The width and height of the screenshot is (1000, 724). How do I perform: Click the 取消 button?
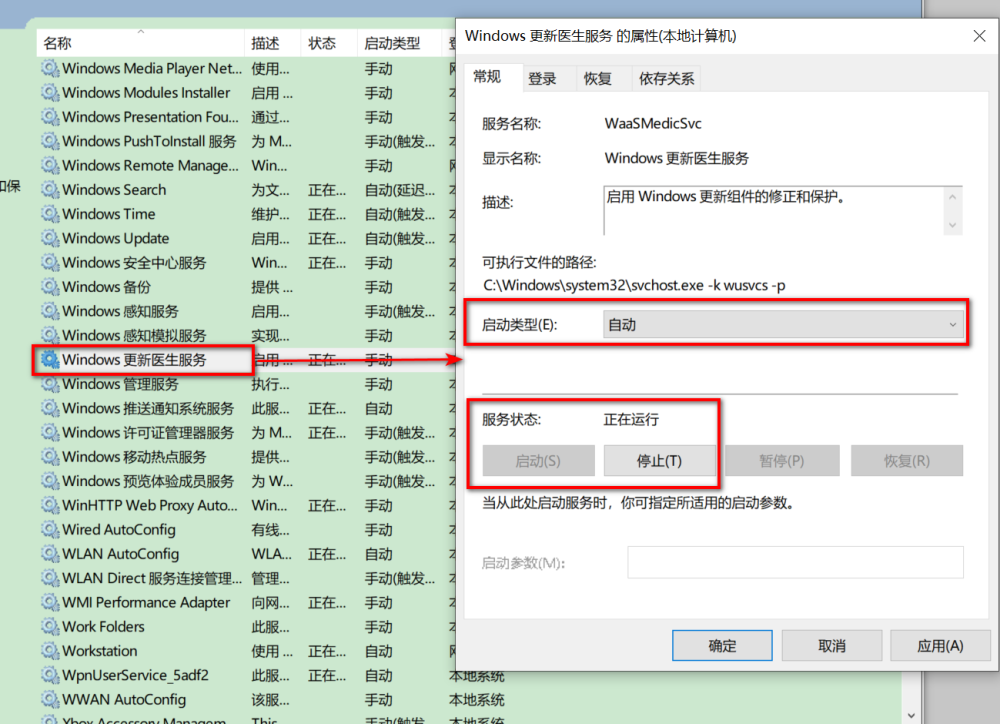point(832,646)
